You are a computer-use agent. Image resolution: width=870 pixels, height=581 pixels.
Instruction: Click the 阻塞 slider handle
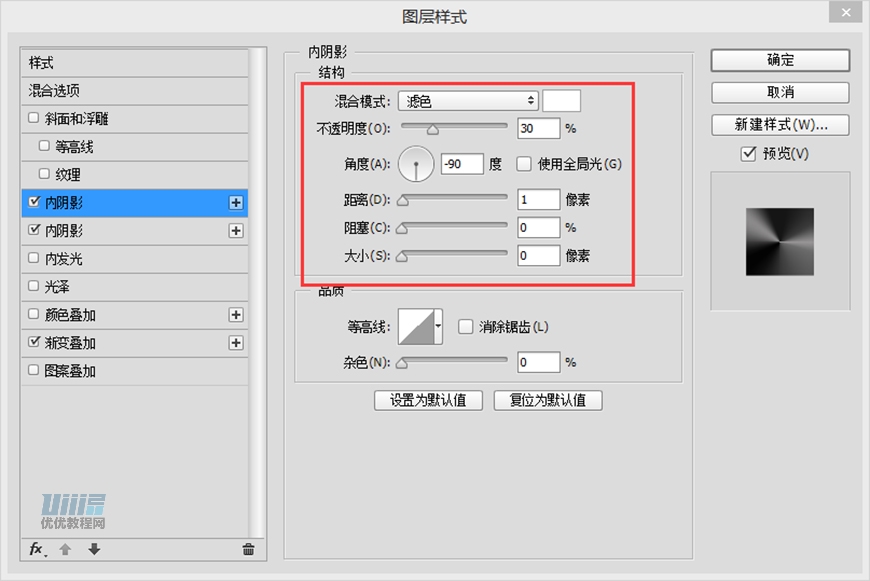coord(402,229)
